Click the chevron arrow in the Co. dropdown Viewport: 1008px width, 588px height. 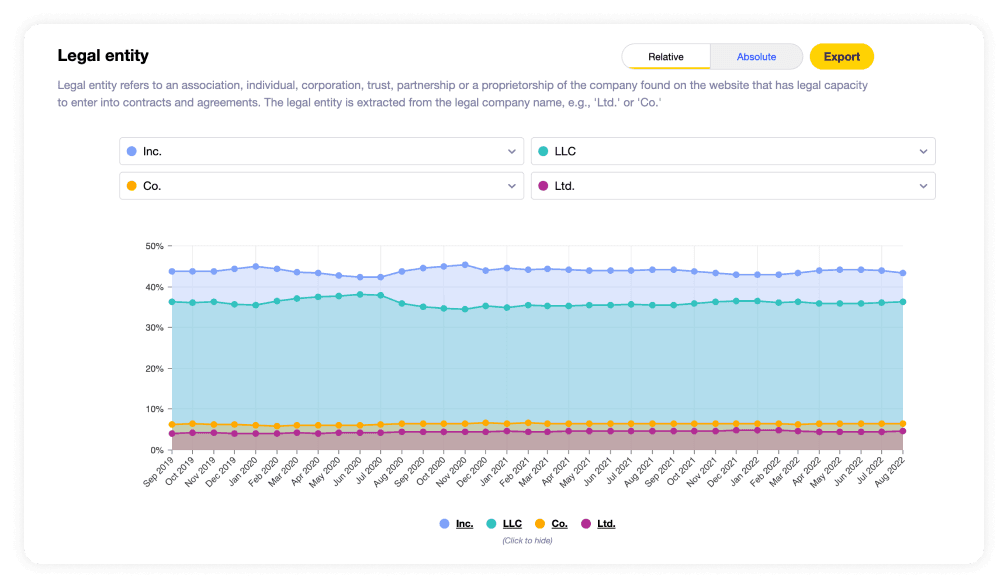tap(512, 186)
